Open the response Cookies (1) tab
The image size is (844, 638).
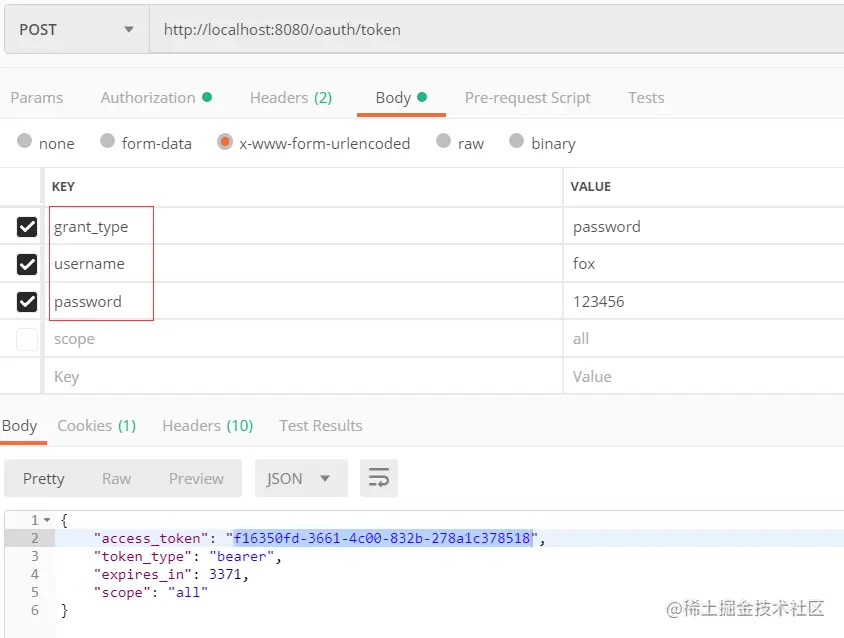[x=97, y=426]
